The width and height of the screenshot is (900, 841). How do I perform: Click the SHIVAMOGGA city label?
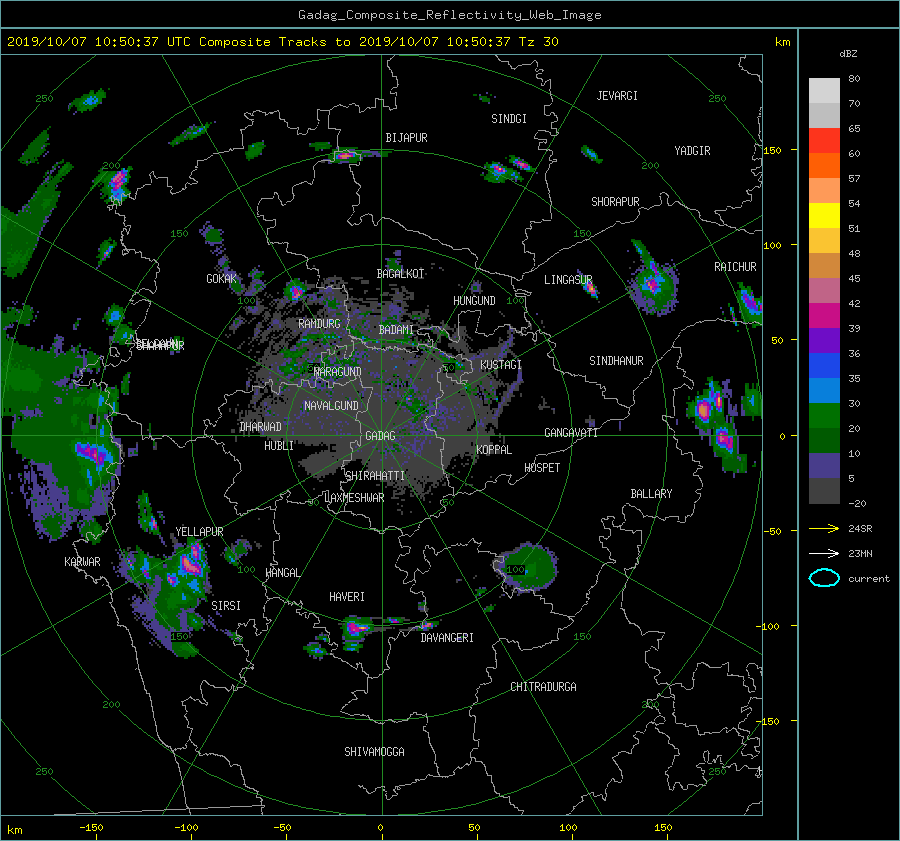click(x=374, y=752)
